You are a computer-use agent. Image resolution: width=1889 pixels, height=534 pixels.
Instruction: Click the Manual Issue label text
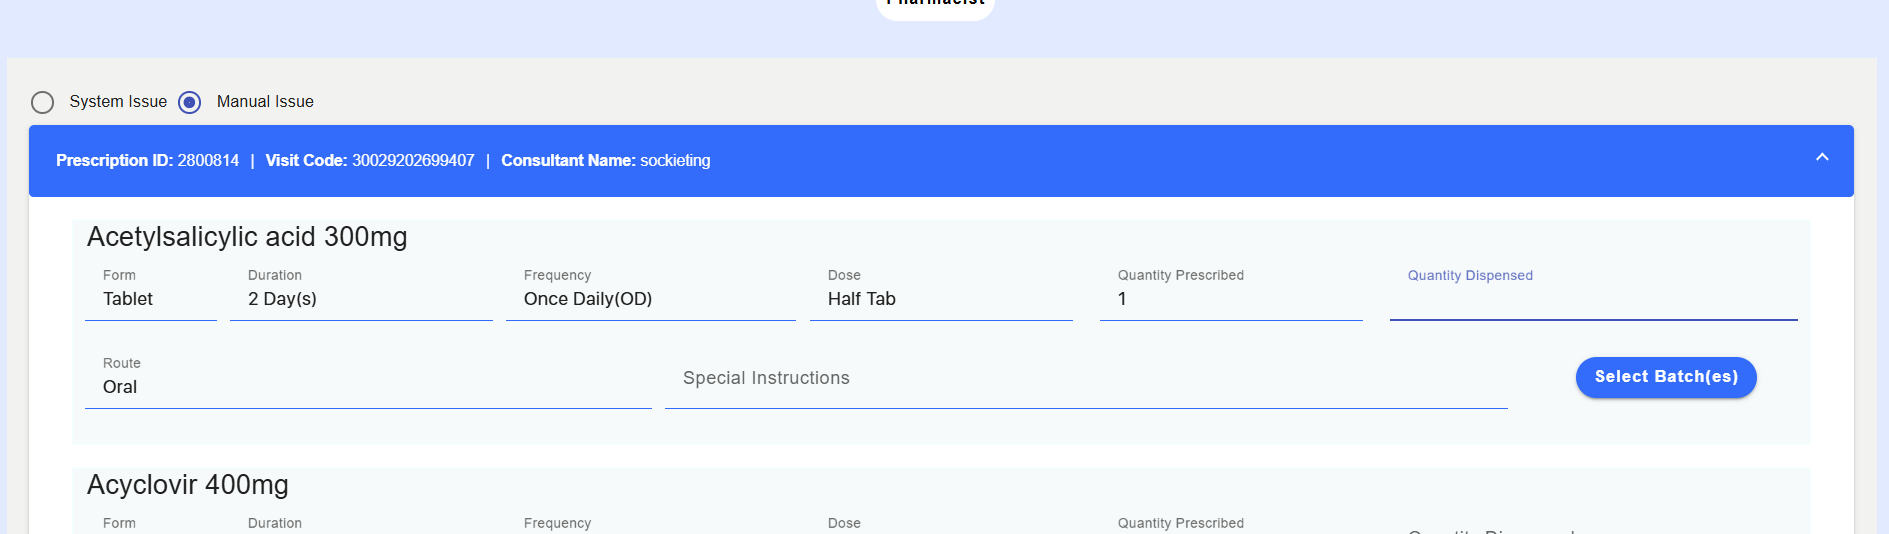click(265, 102)
